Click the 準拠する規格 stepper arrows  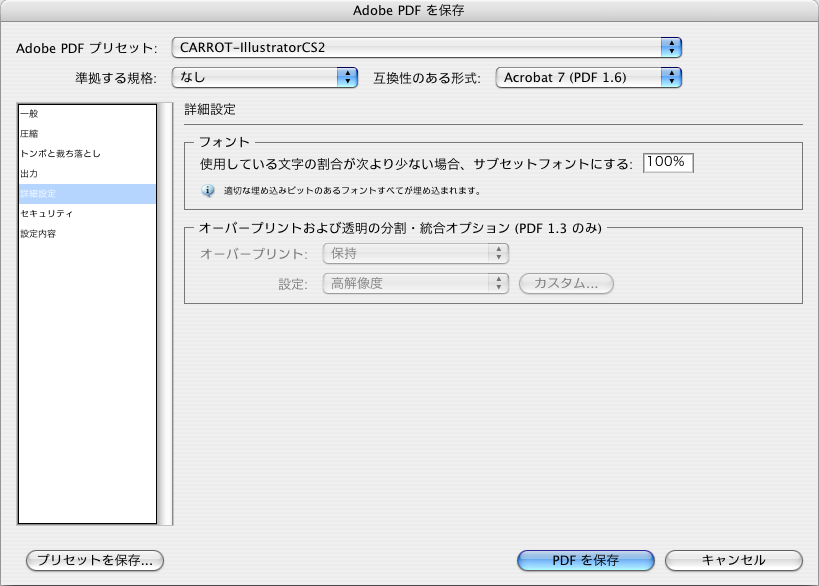[x=346, y=76]
